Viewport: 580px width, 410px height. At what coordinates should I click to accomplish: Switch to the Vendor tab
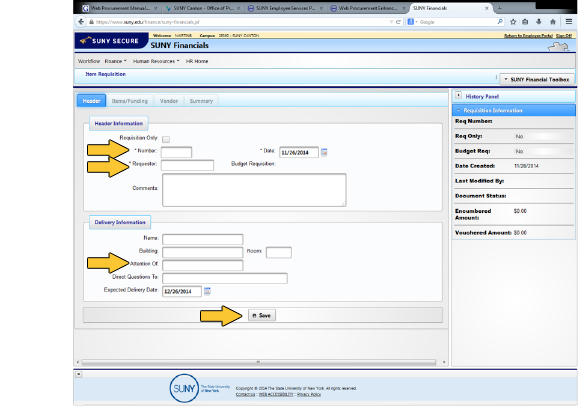(x=169, y=101)
